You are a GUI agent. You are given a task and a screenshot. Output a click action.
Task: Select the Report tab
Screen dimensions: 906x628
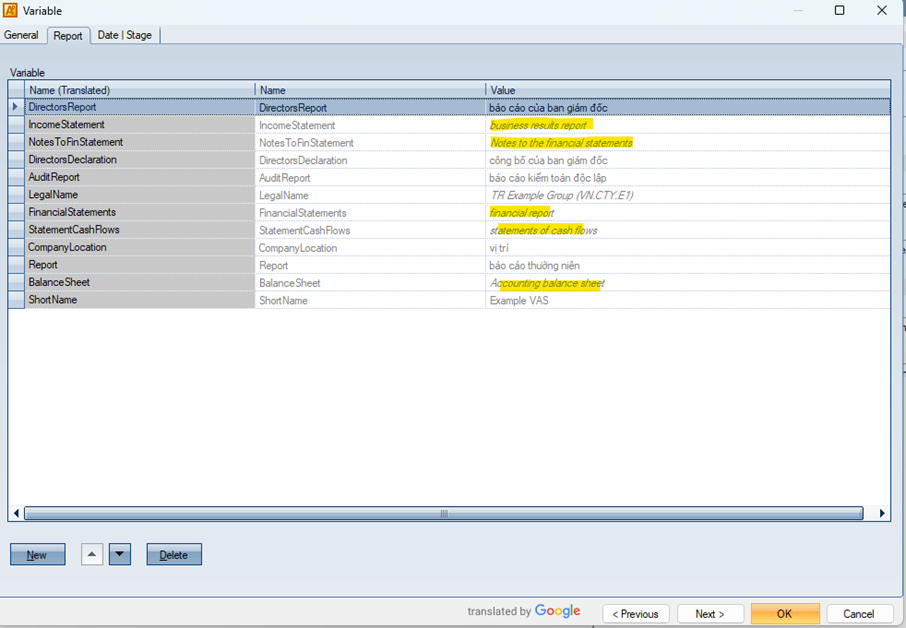point(68,36)
